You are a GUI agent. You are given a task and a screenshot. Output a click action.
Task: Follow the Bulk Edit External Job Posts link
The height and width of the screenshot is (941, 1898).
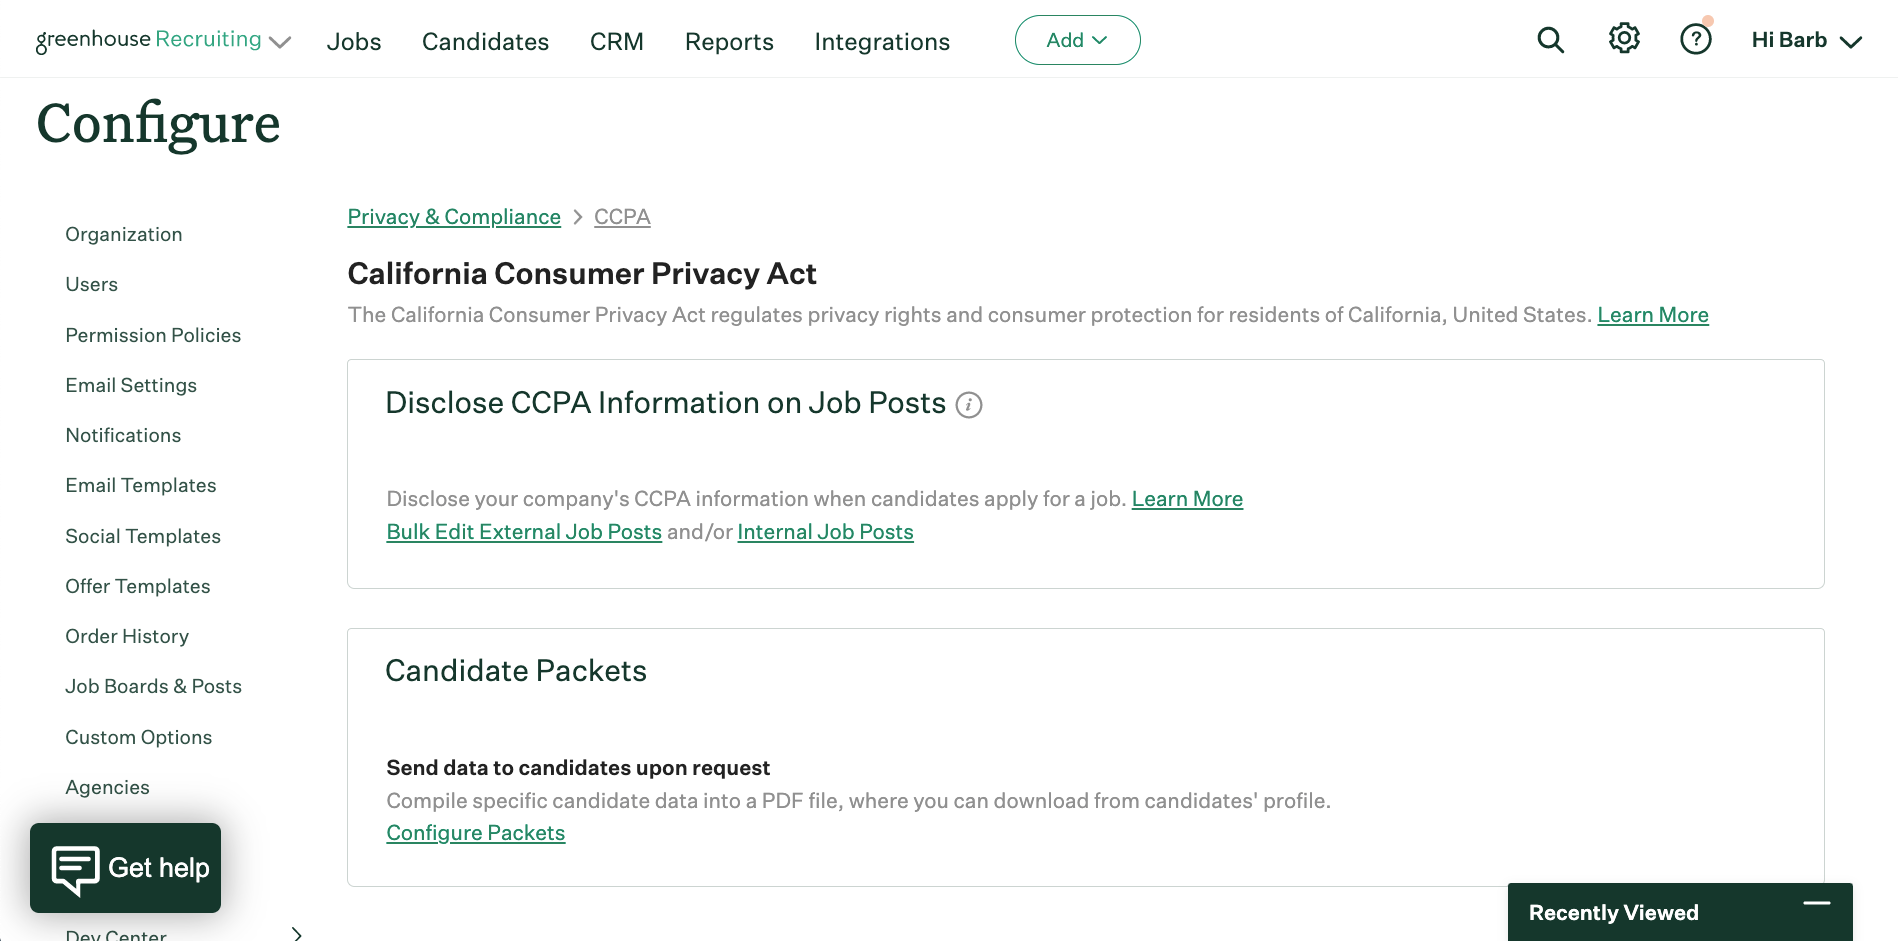(x=524, y=532)
